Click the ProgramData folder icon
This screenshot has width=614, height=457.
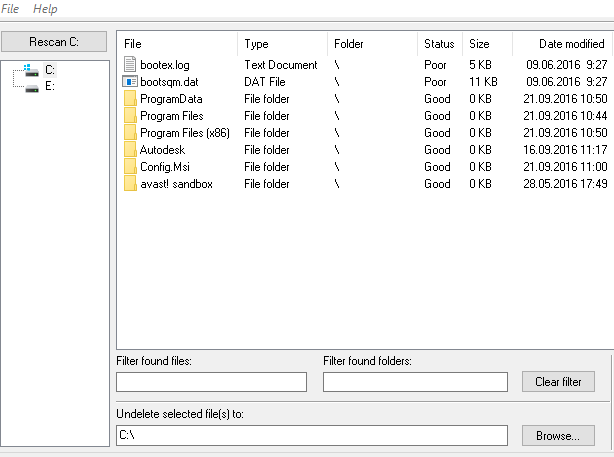[130, 99]
